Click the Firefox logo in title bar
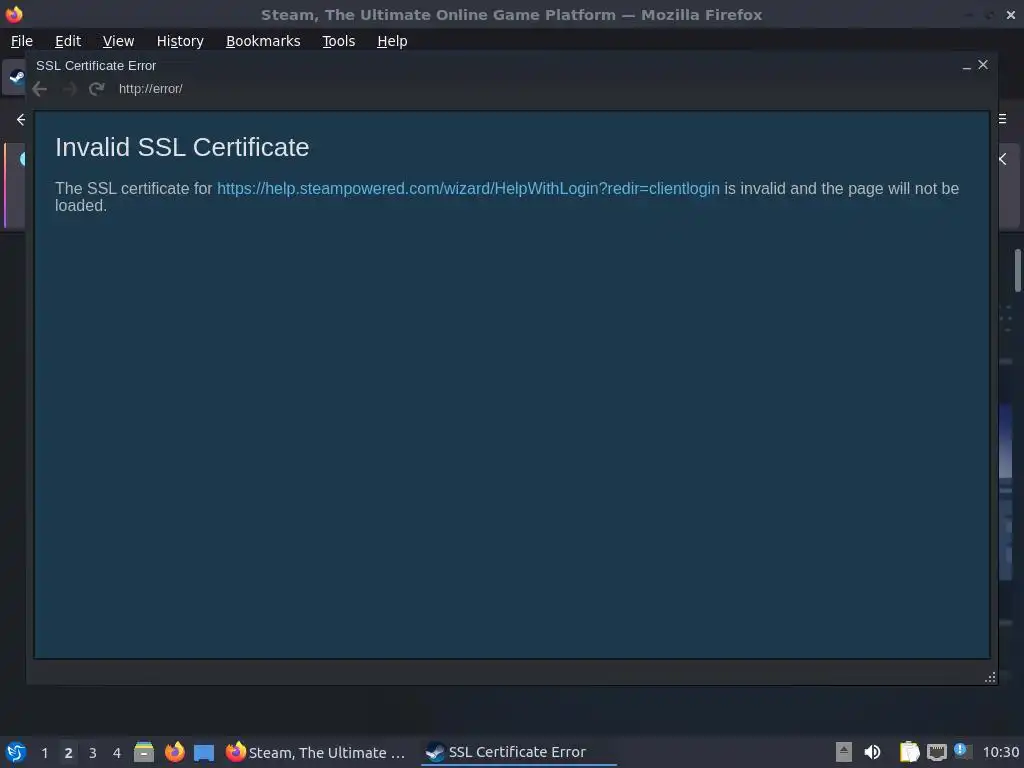This screenshot has height=768, width=1024. [14, 14]
